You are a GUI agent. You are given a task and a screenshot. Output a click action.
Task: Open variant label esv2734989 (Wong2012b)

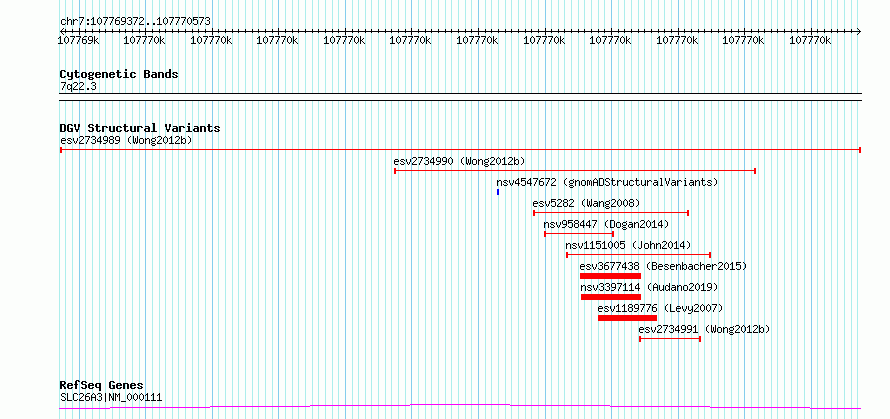point(126,140)
